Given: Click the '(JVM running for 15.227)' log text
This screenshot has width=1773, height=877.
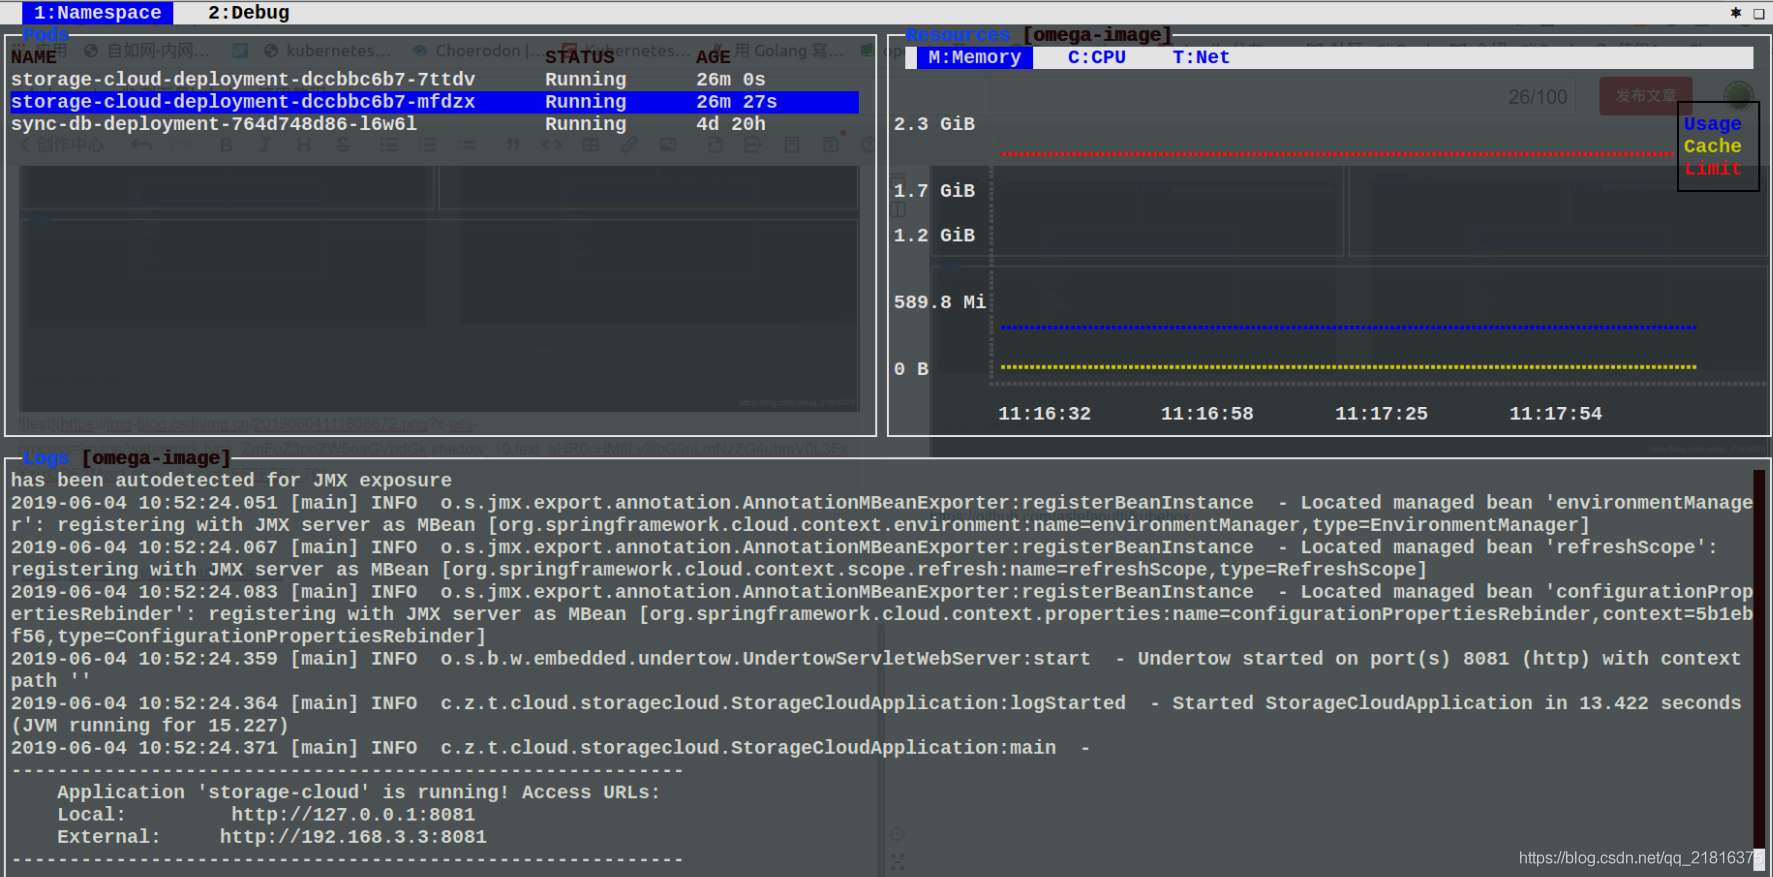Looking at the screenshot, I should [x=149, y=725].
